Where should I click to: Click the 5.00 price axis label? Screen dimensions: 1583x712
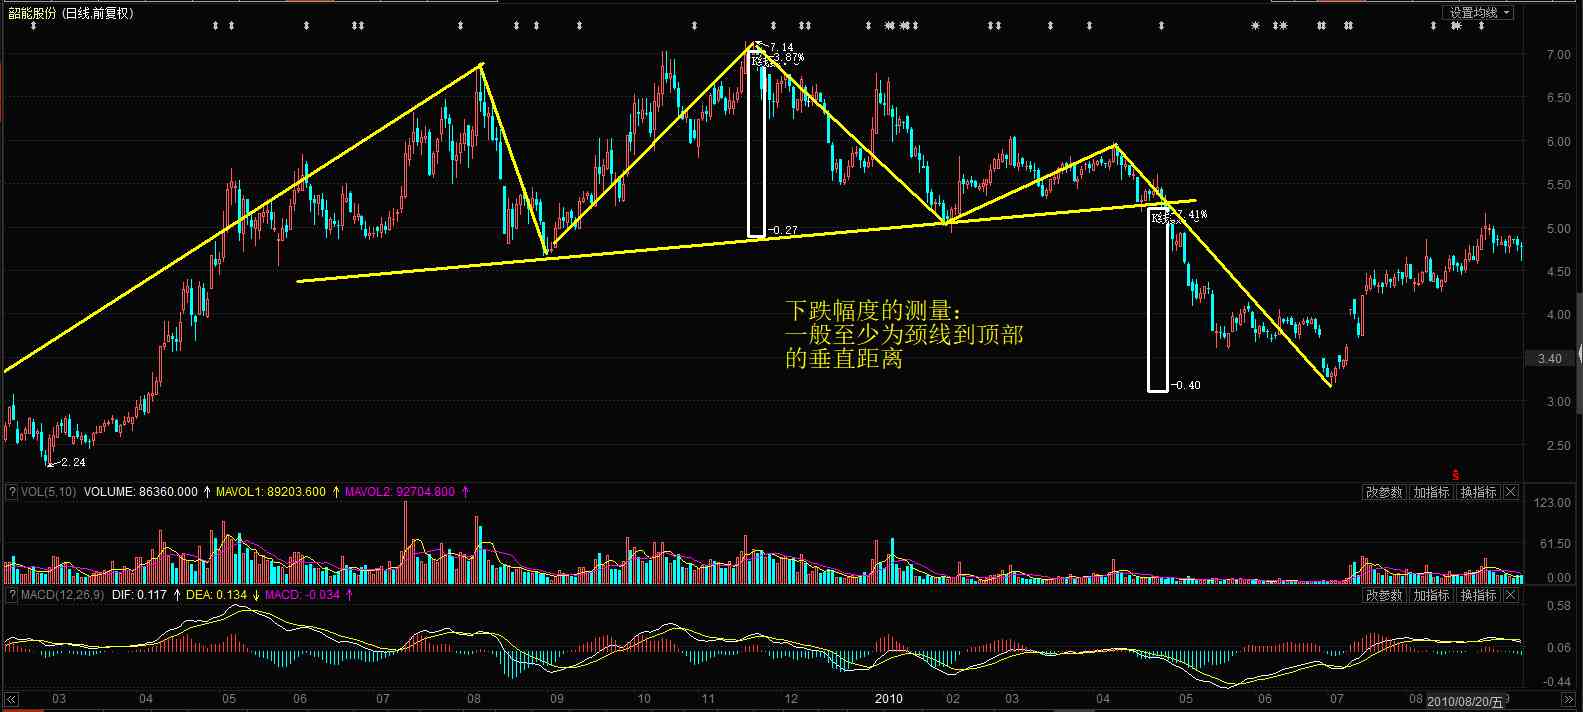point(1558,229)
